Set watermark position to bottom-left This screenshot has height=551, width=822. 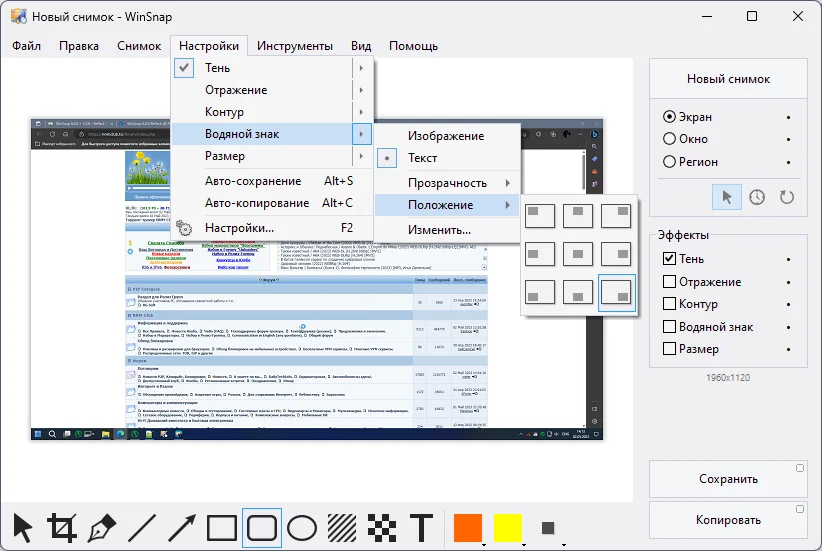[x=540, y=293]
